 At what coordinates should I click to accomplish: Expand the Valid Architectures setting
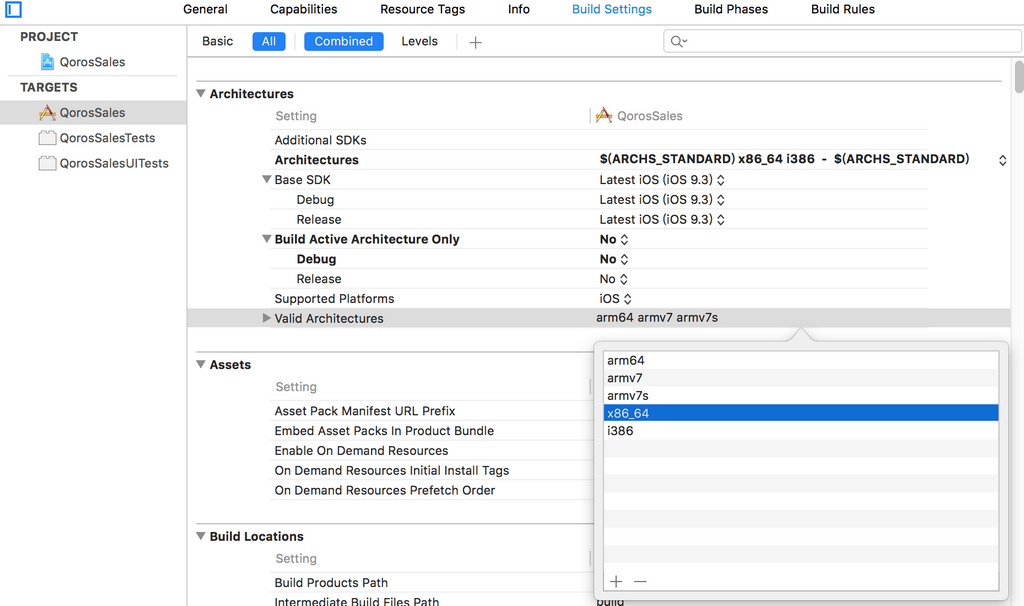tap(266, 318)
